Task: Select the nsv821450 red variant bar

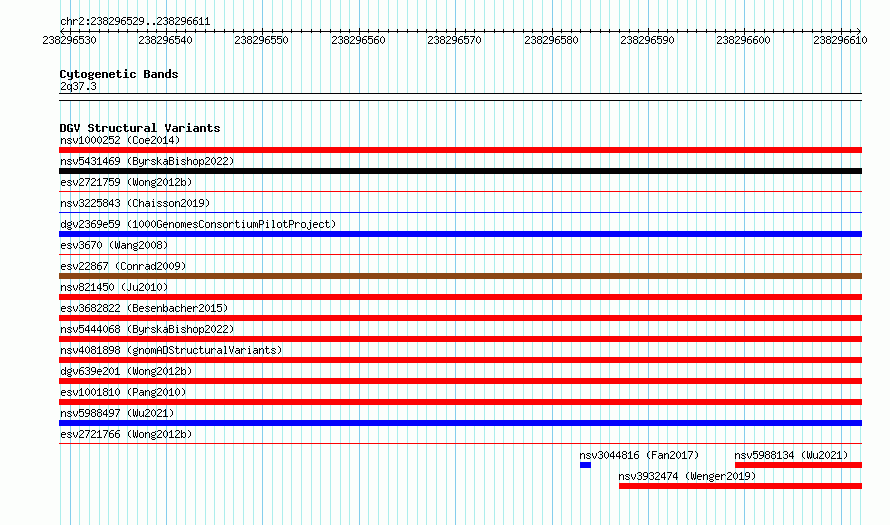Action: pyautogui.click(x=460, y=297)
